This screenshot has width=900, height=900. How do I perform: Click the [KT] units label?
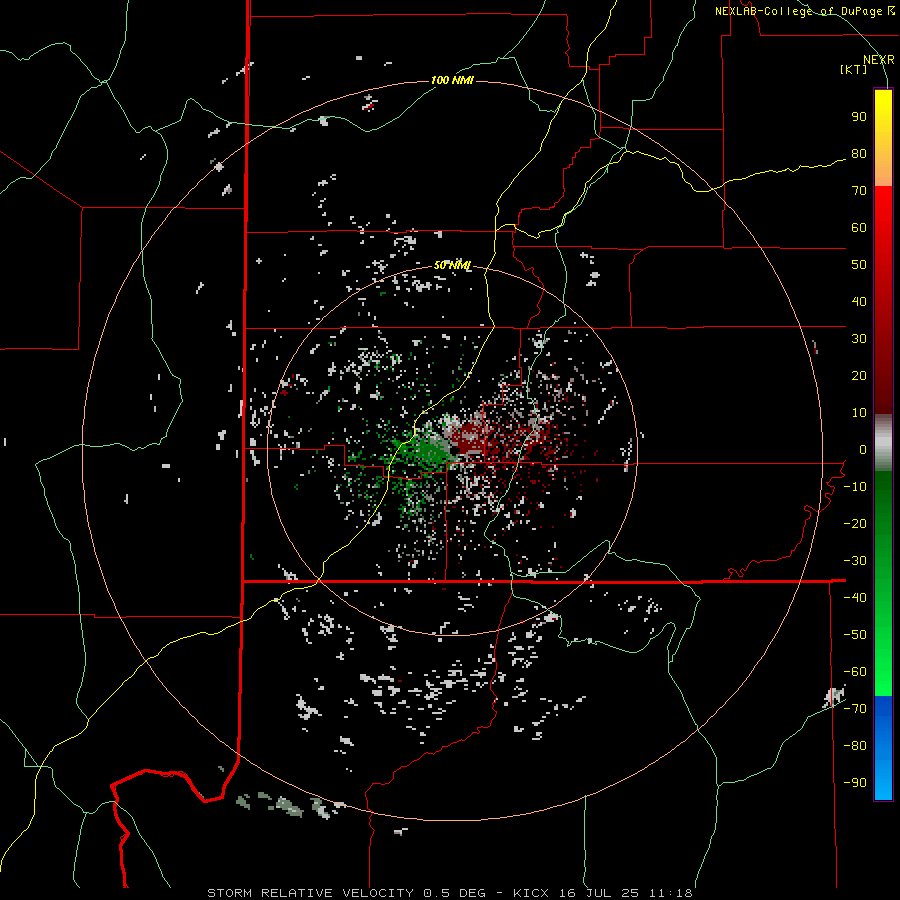854,69
